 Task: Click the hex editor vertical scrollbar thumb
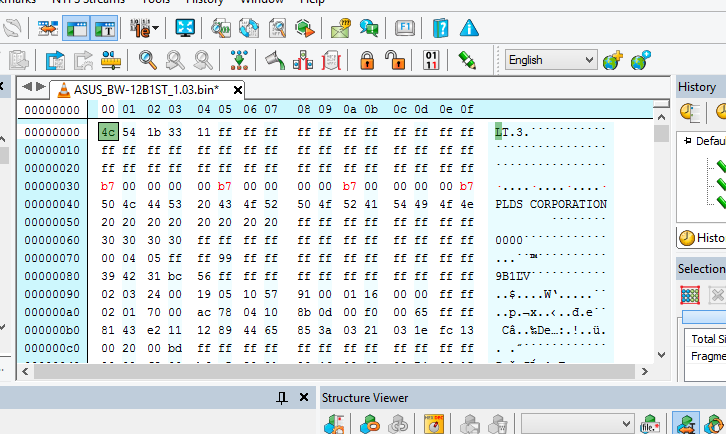point(662,133)
